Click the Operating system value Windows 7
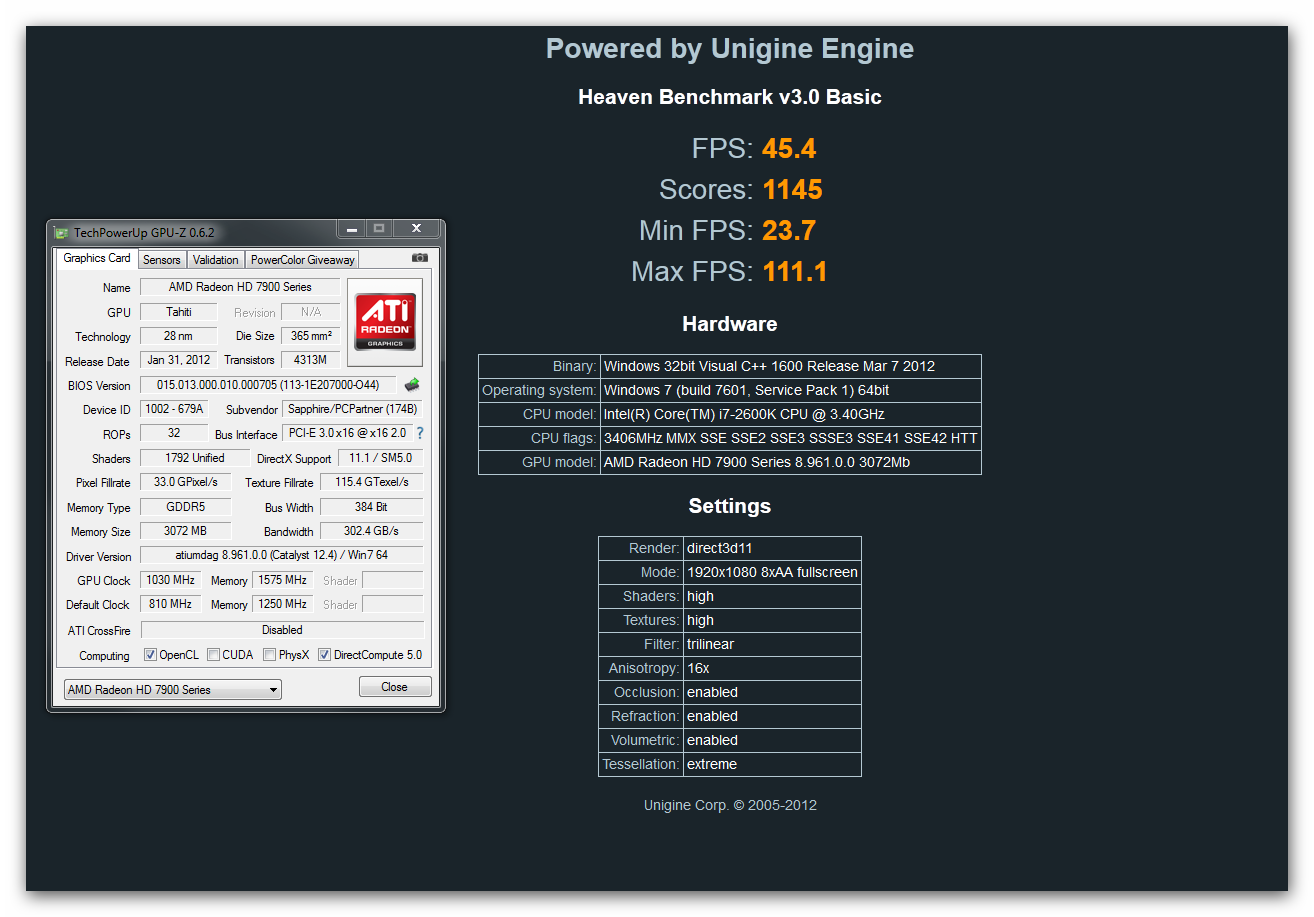 tap(791, 390)
